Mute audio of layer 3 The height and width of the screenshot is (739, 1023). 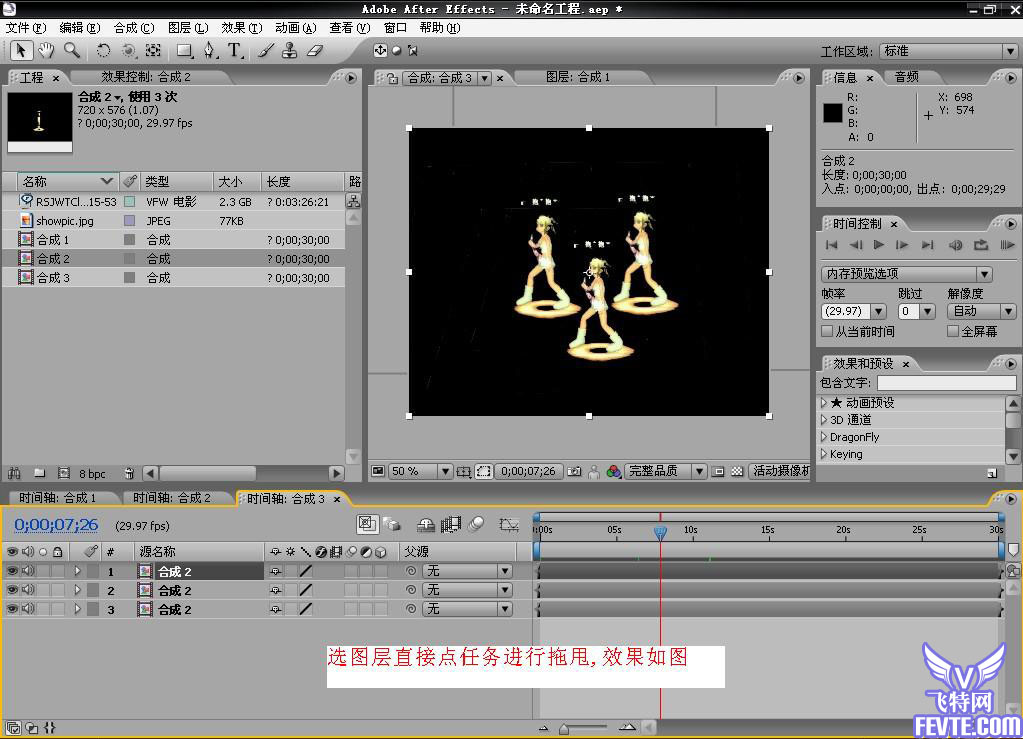coord(27,609)
